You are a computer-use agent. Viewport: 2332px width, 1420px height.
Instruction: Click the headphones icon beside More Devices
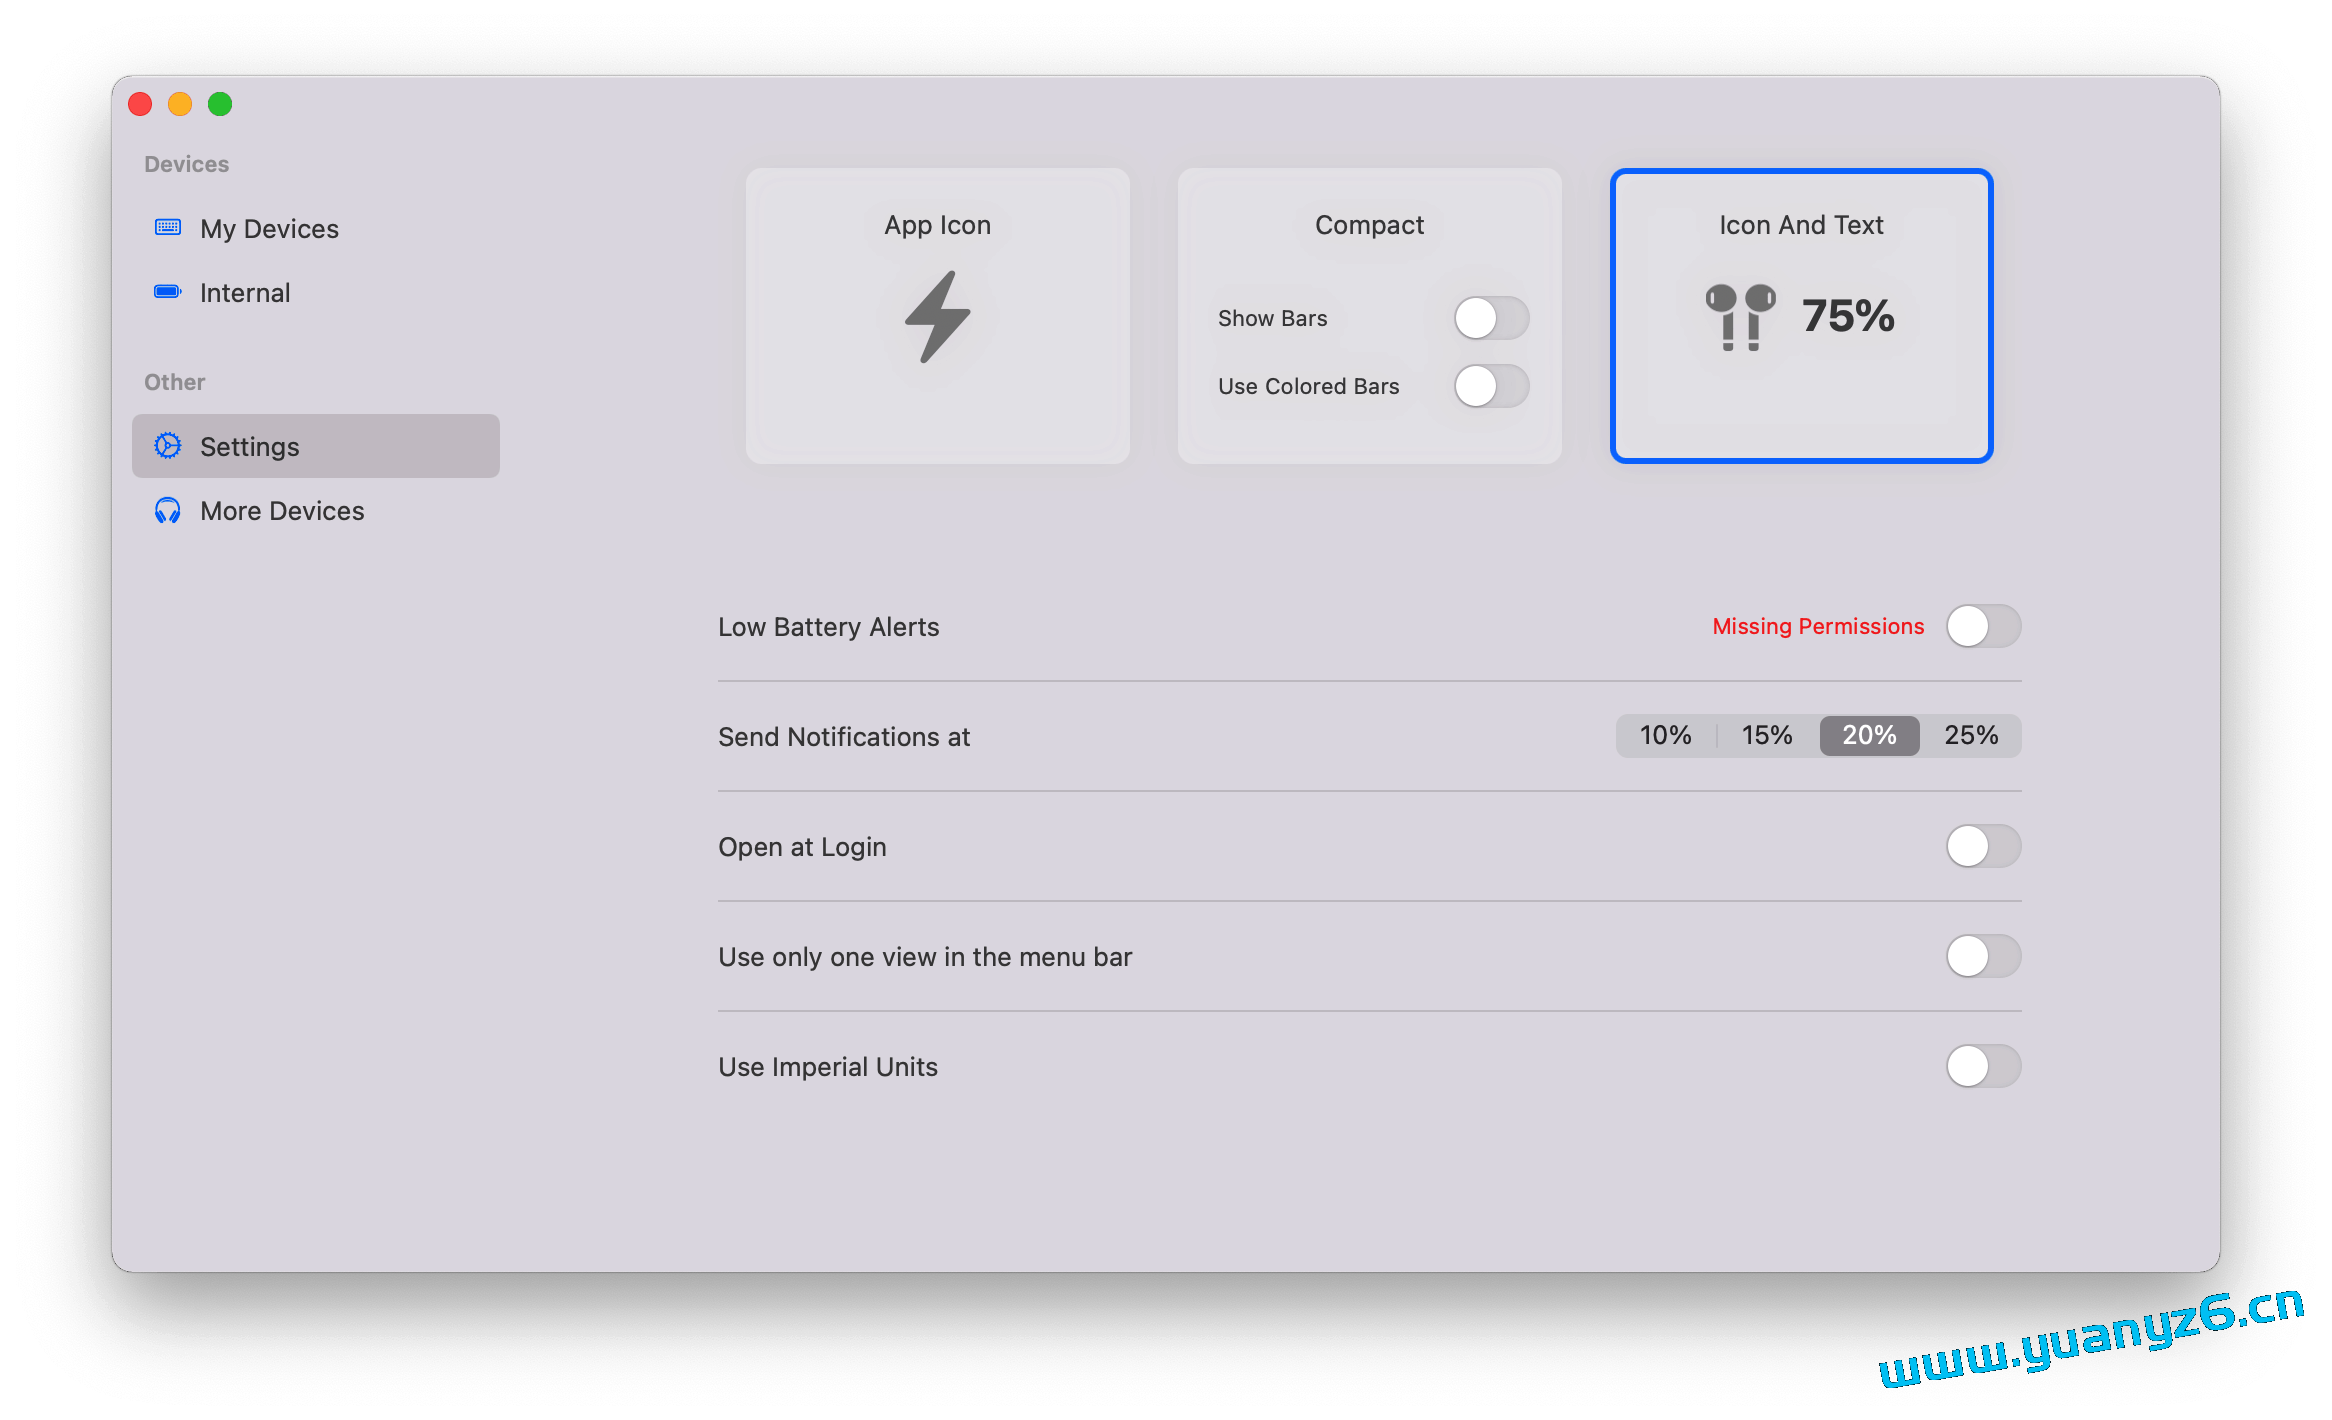(x=168, y=511)
